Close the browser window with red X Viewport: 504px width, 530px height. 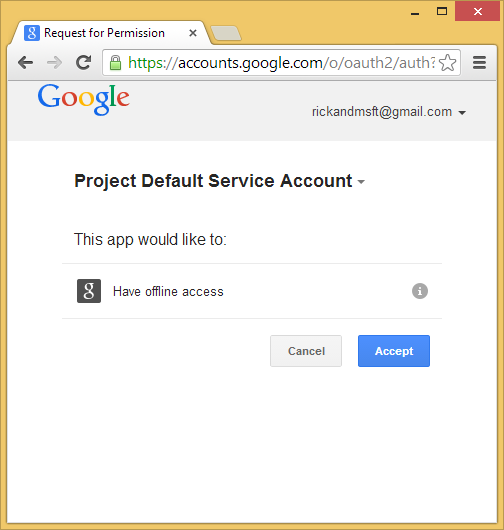click(x=477, y=11)
